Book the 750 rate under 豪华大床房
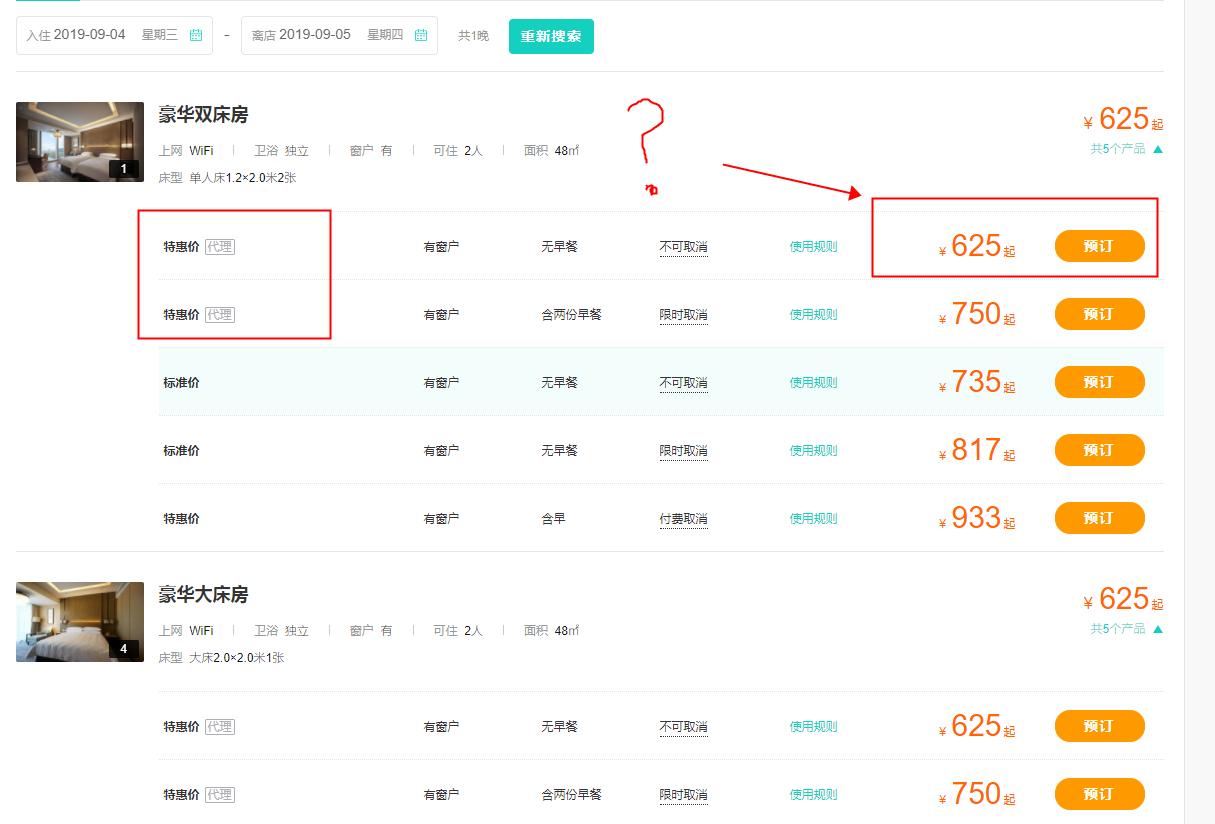 1099,794
